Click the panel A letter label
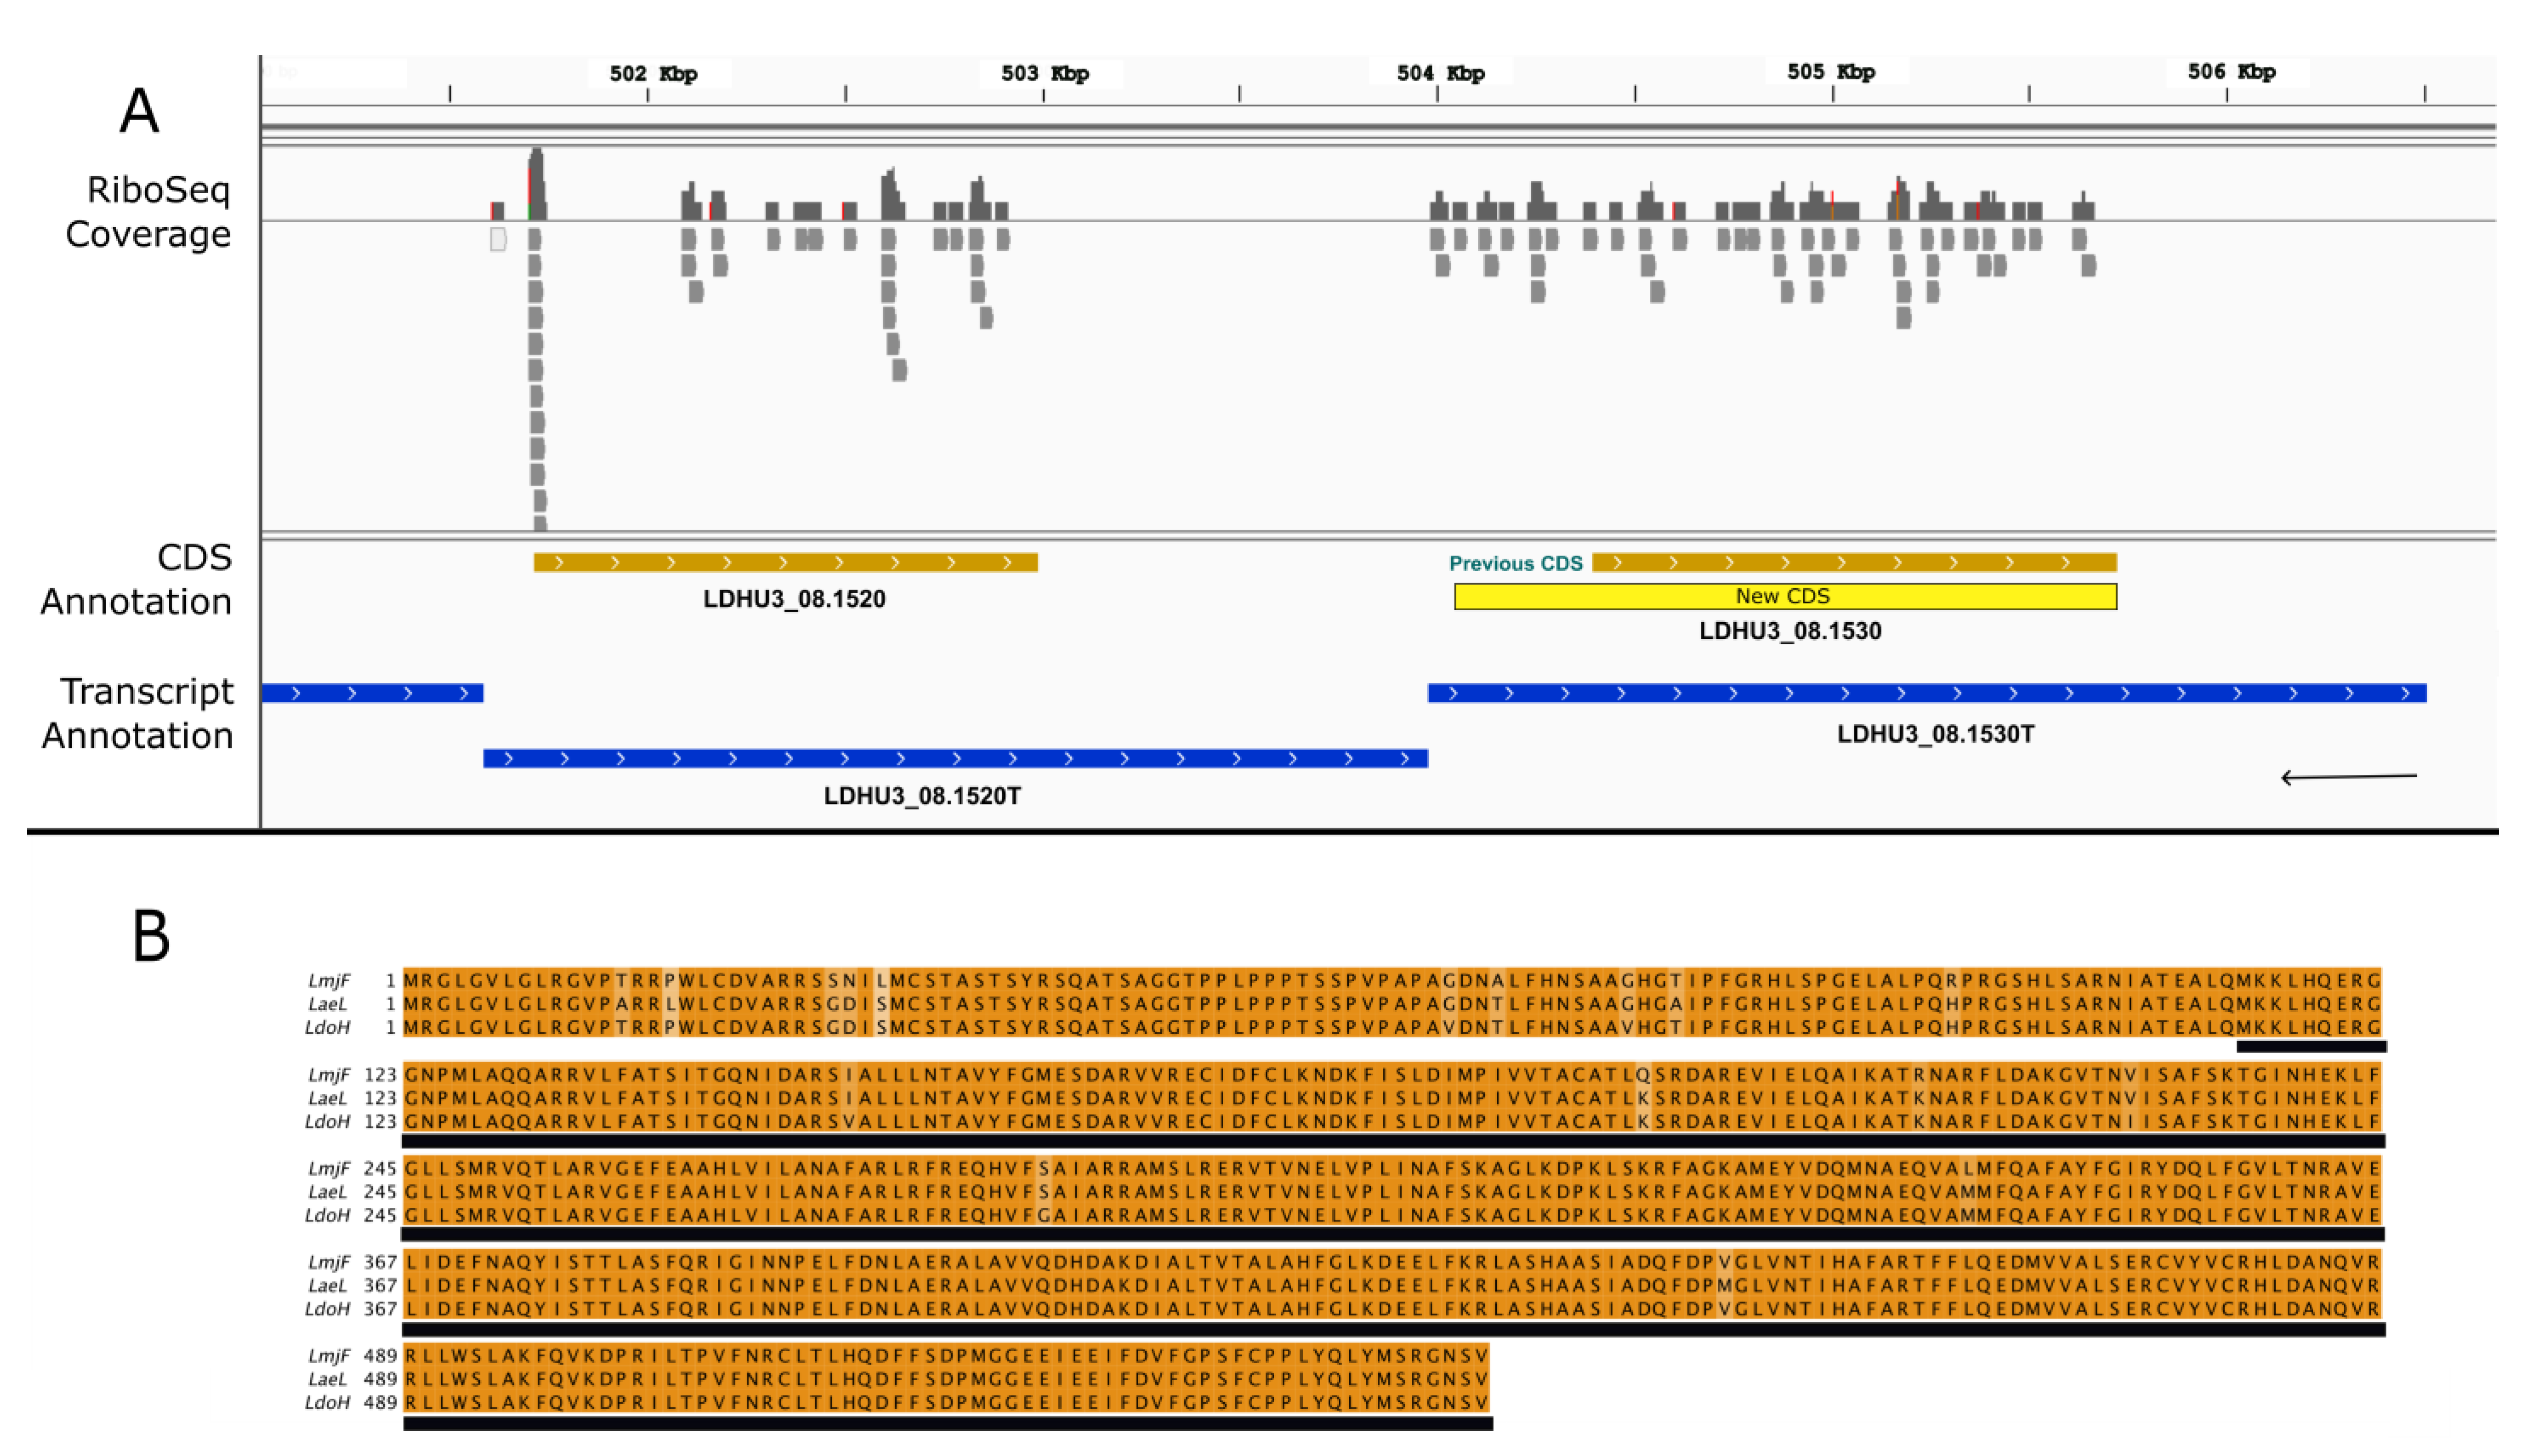Screen dimensions: 2541x1456 (x=139, y=110)
